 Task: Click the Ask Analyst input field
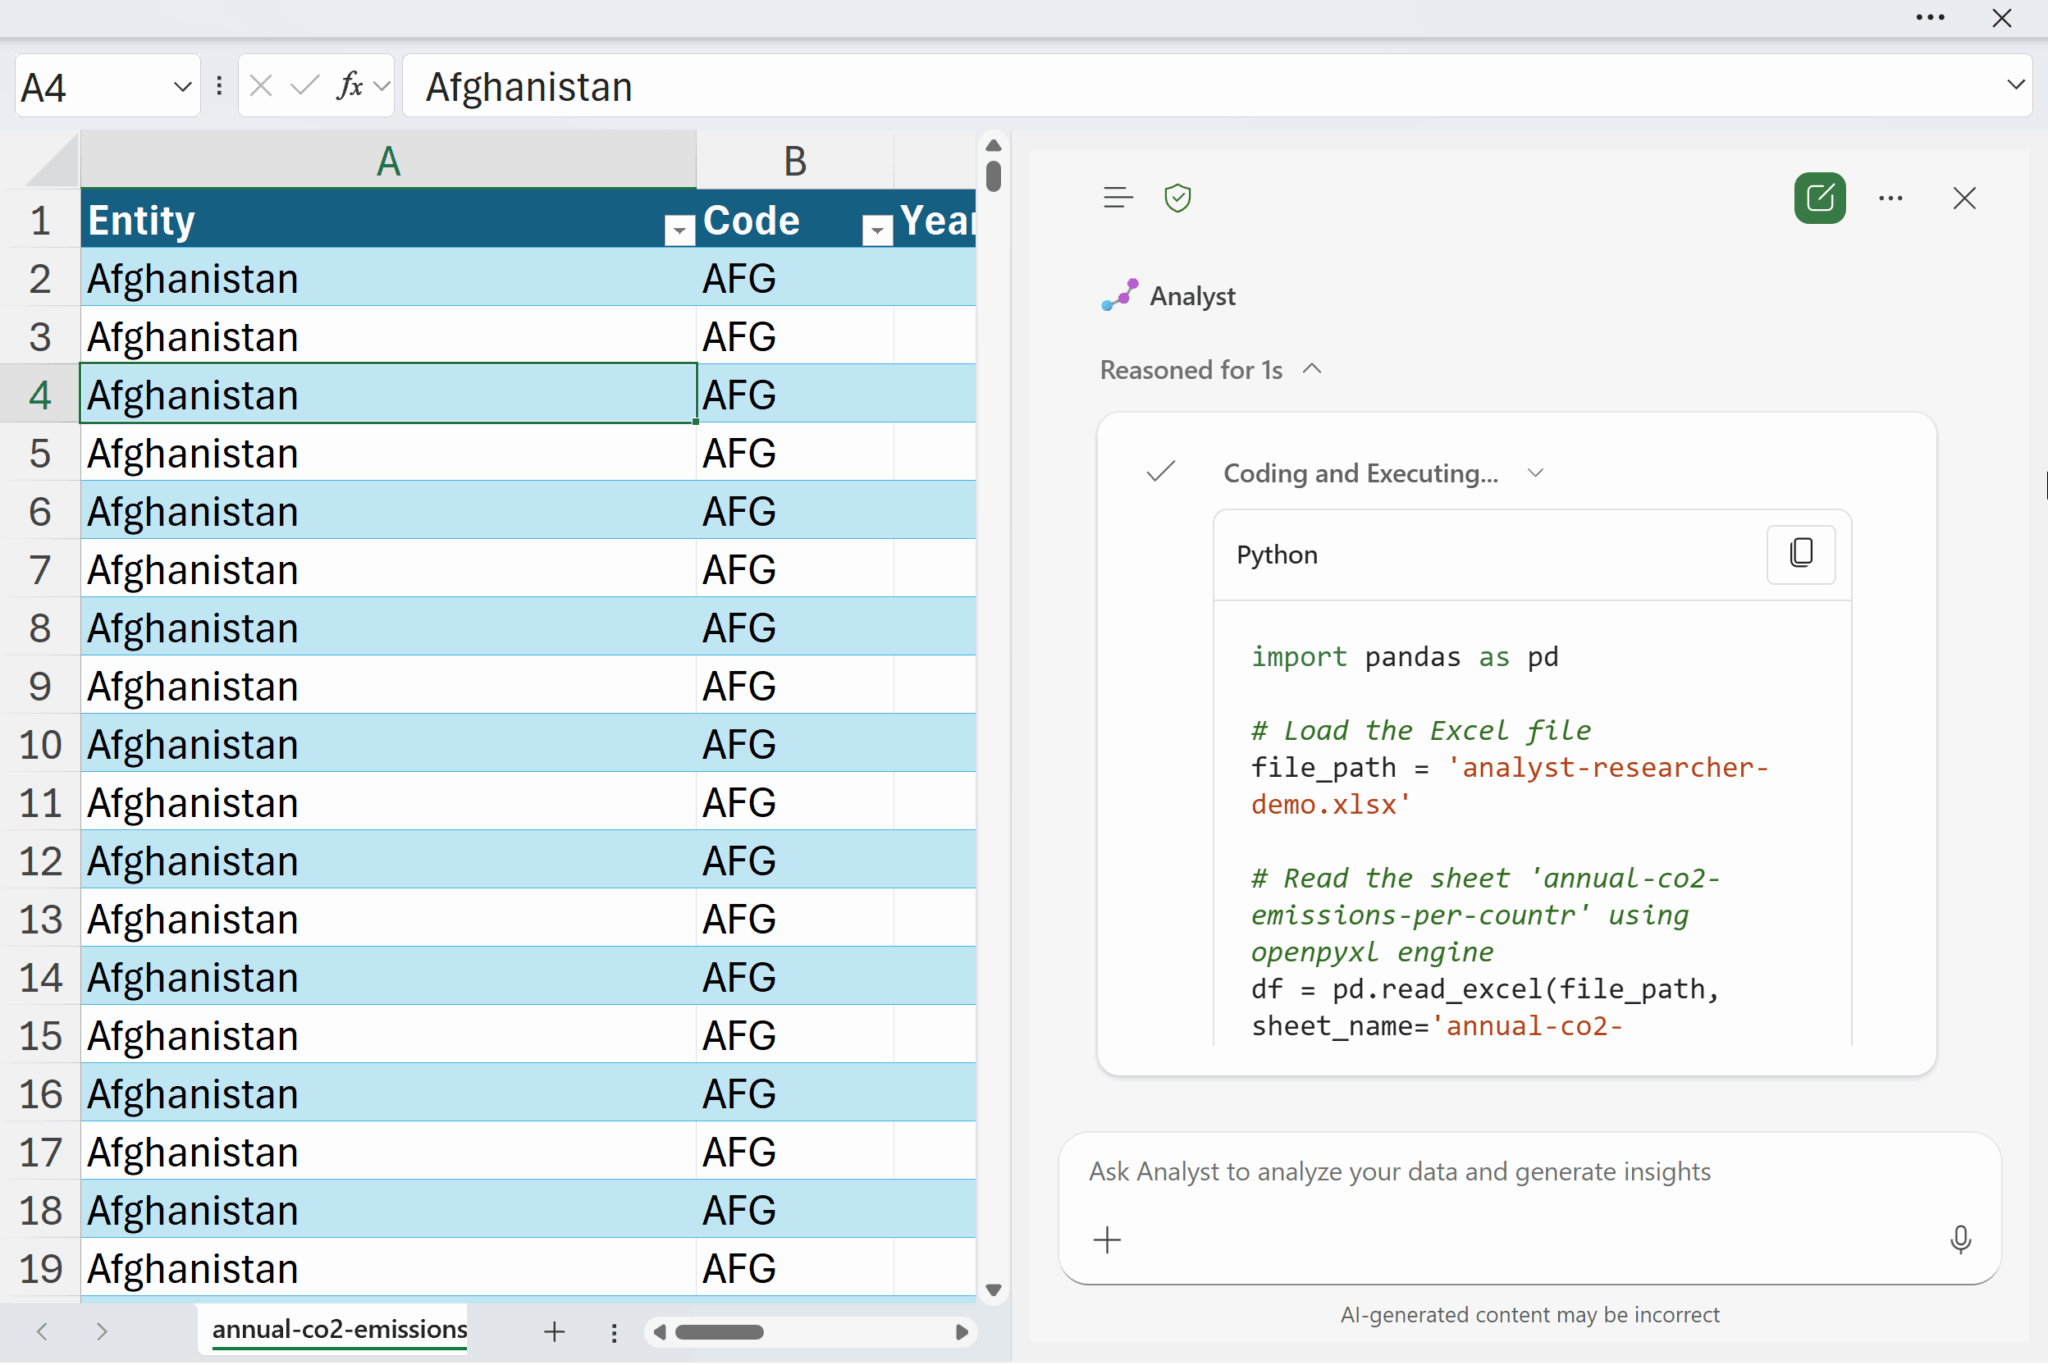[x=1400, y=1171]
